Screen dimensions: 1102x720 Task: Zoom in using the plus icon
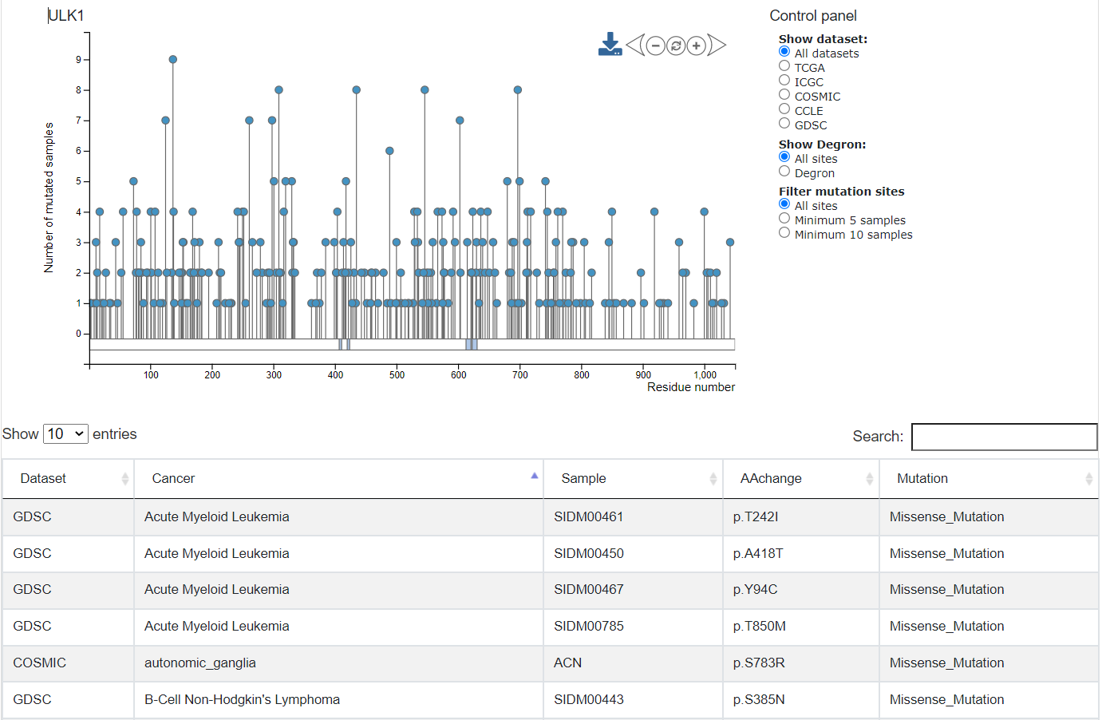click(x=696, y=45)
